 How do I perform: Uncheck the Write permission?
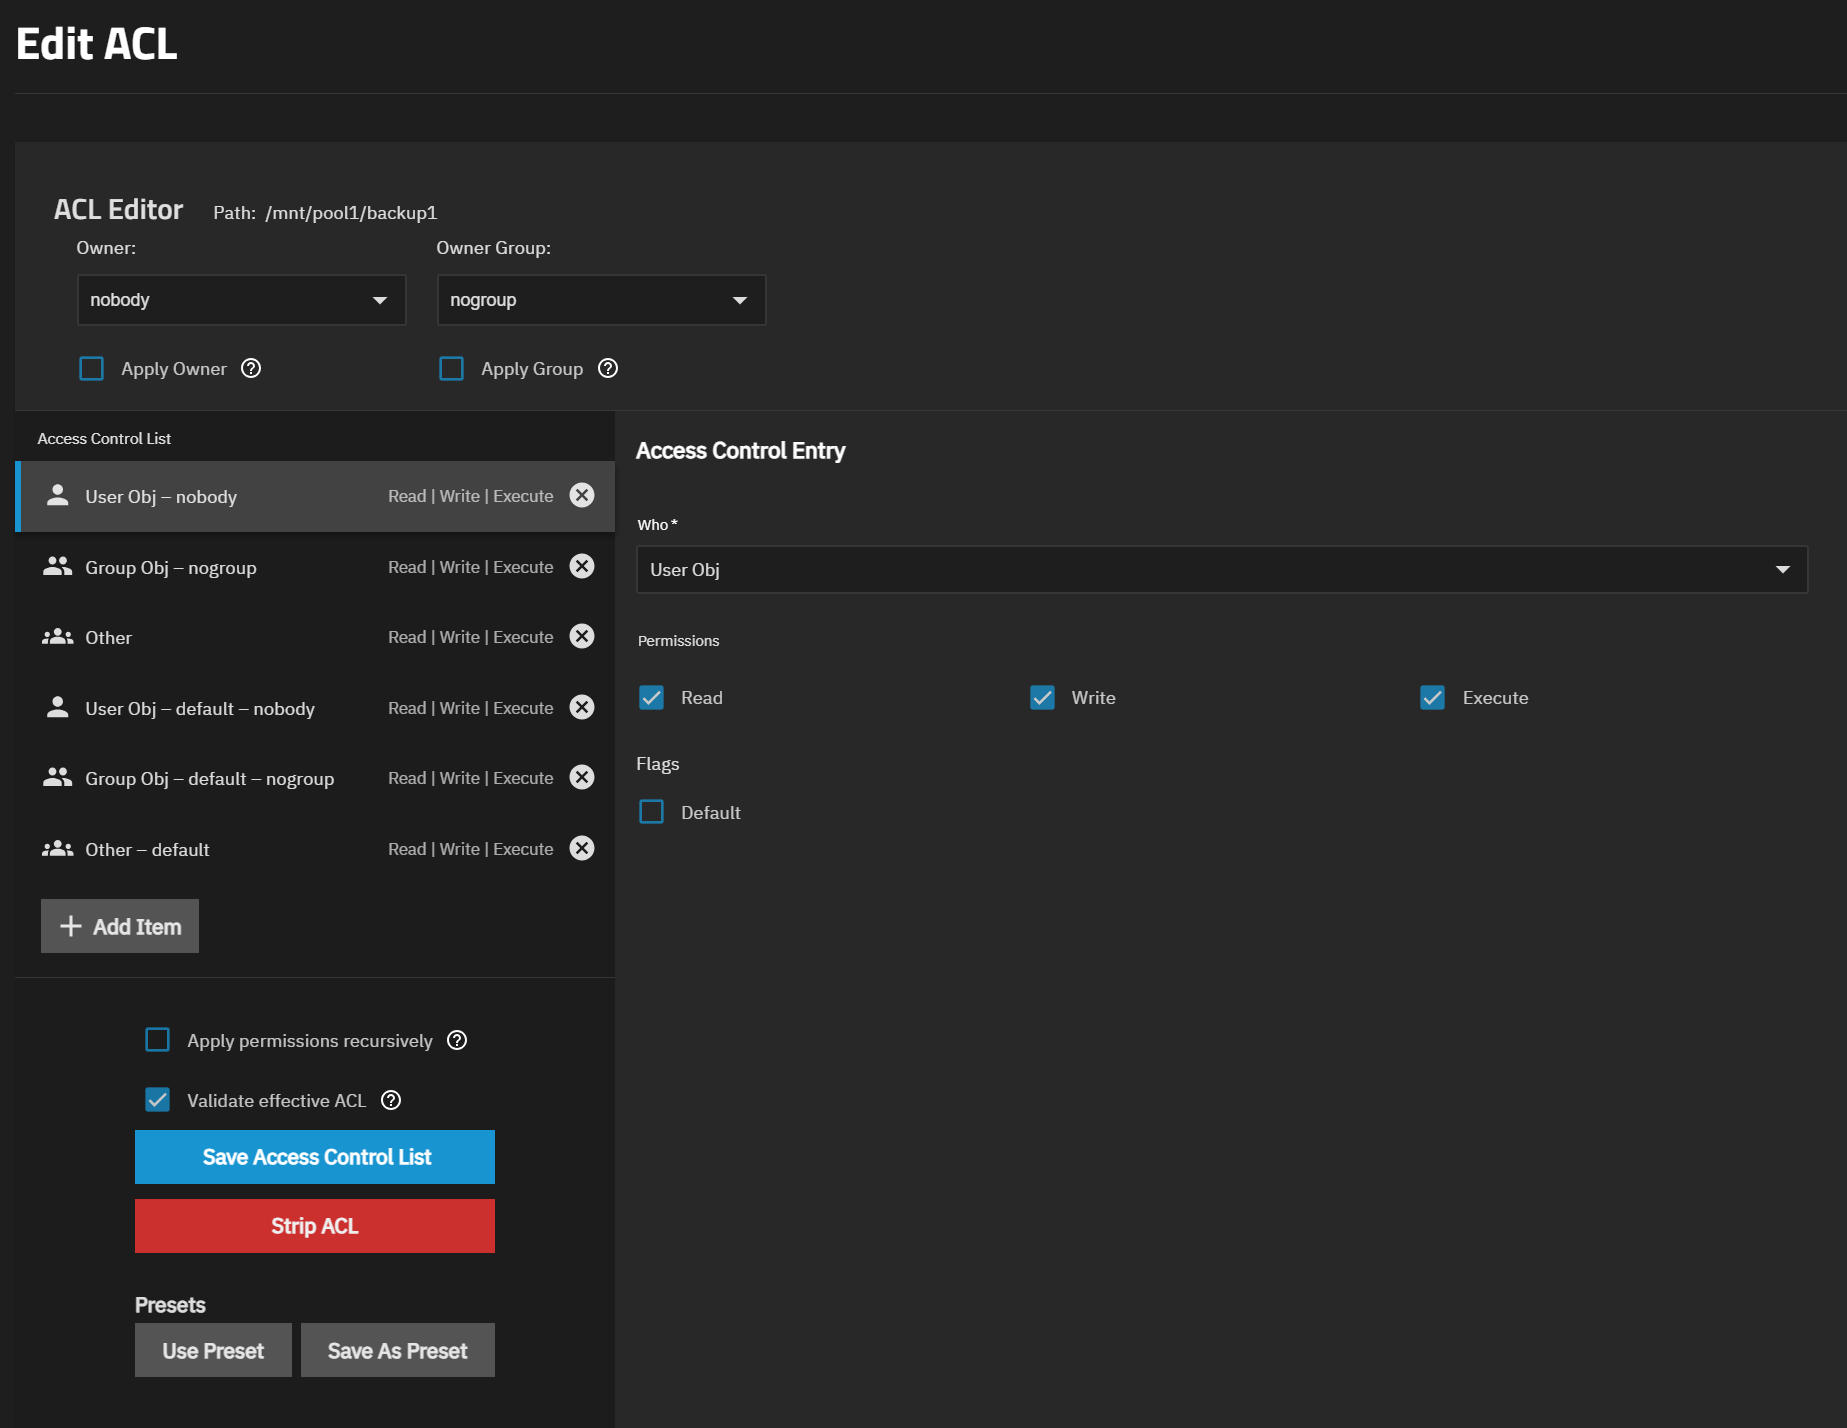point(1042,698)
